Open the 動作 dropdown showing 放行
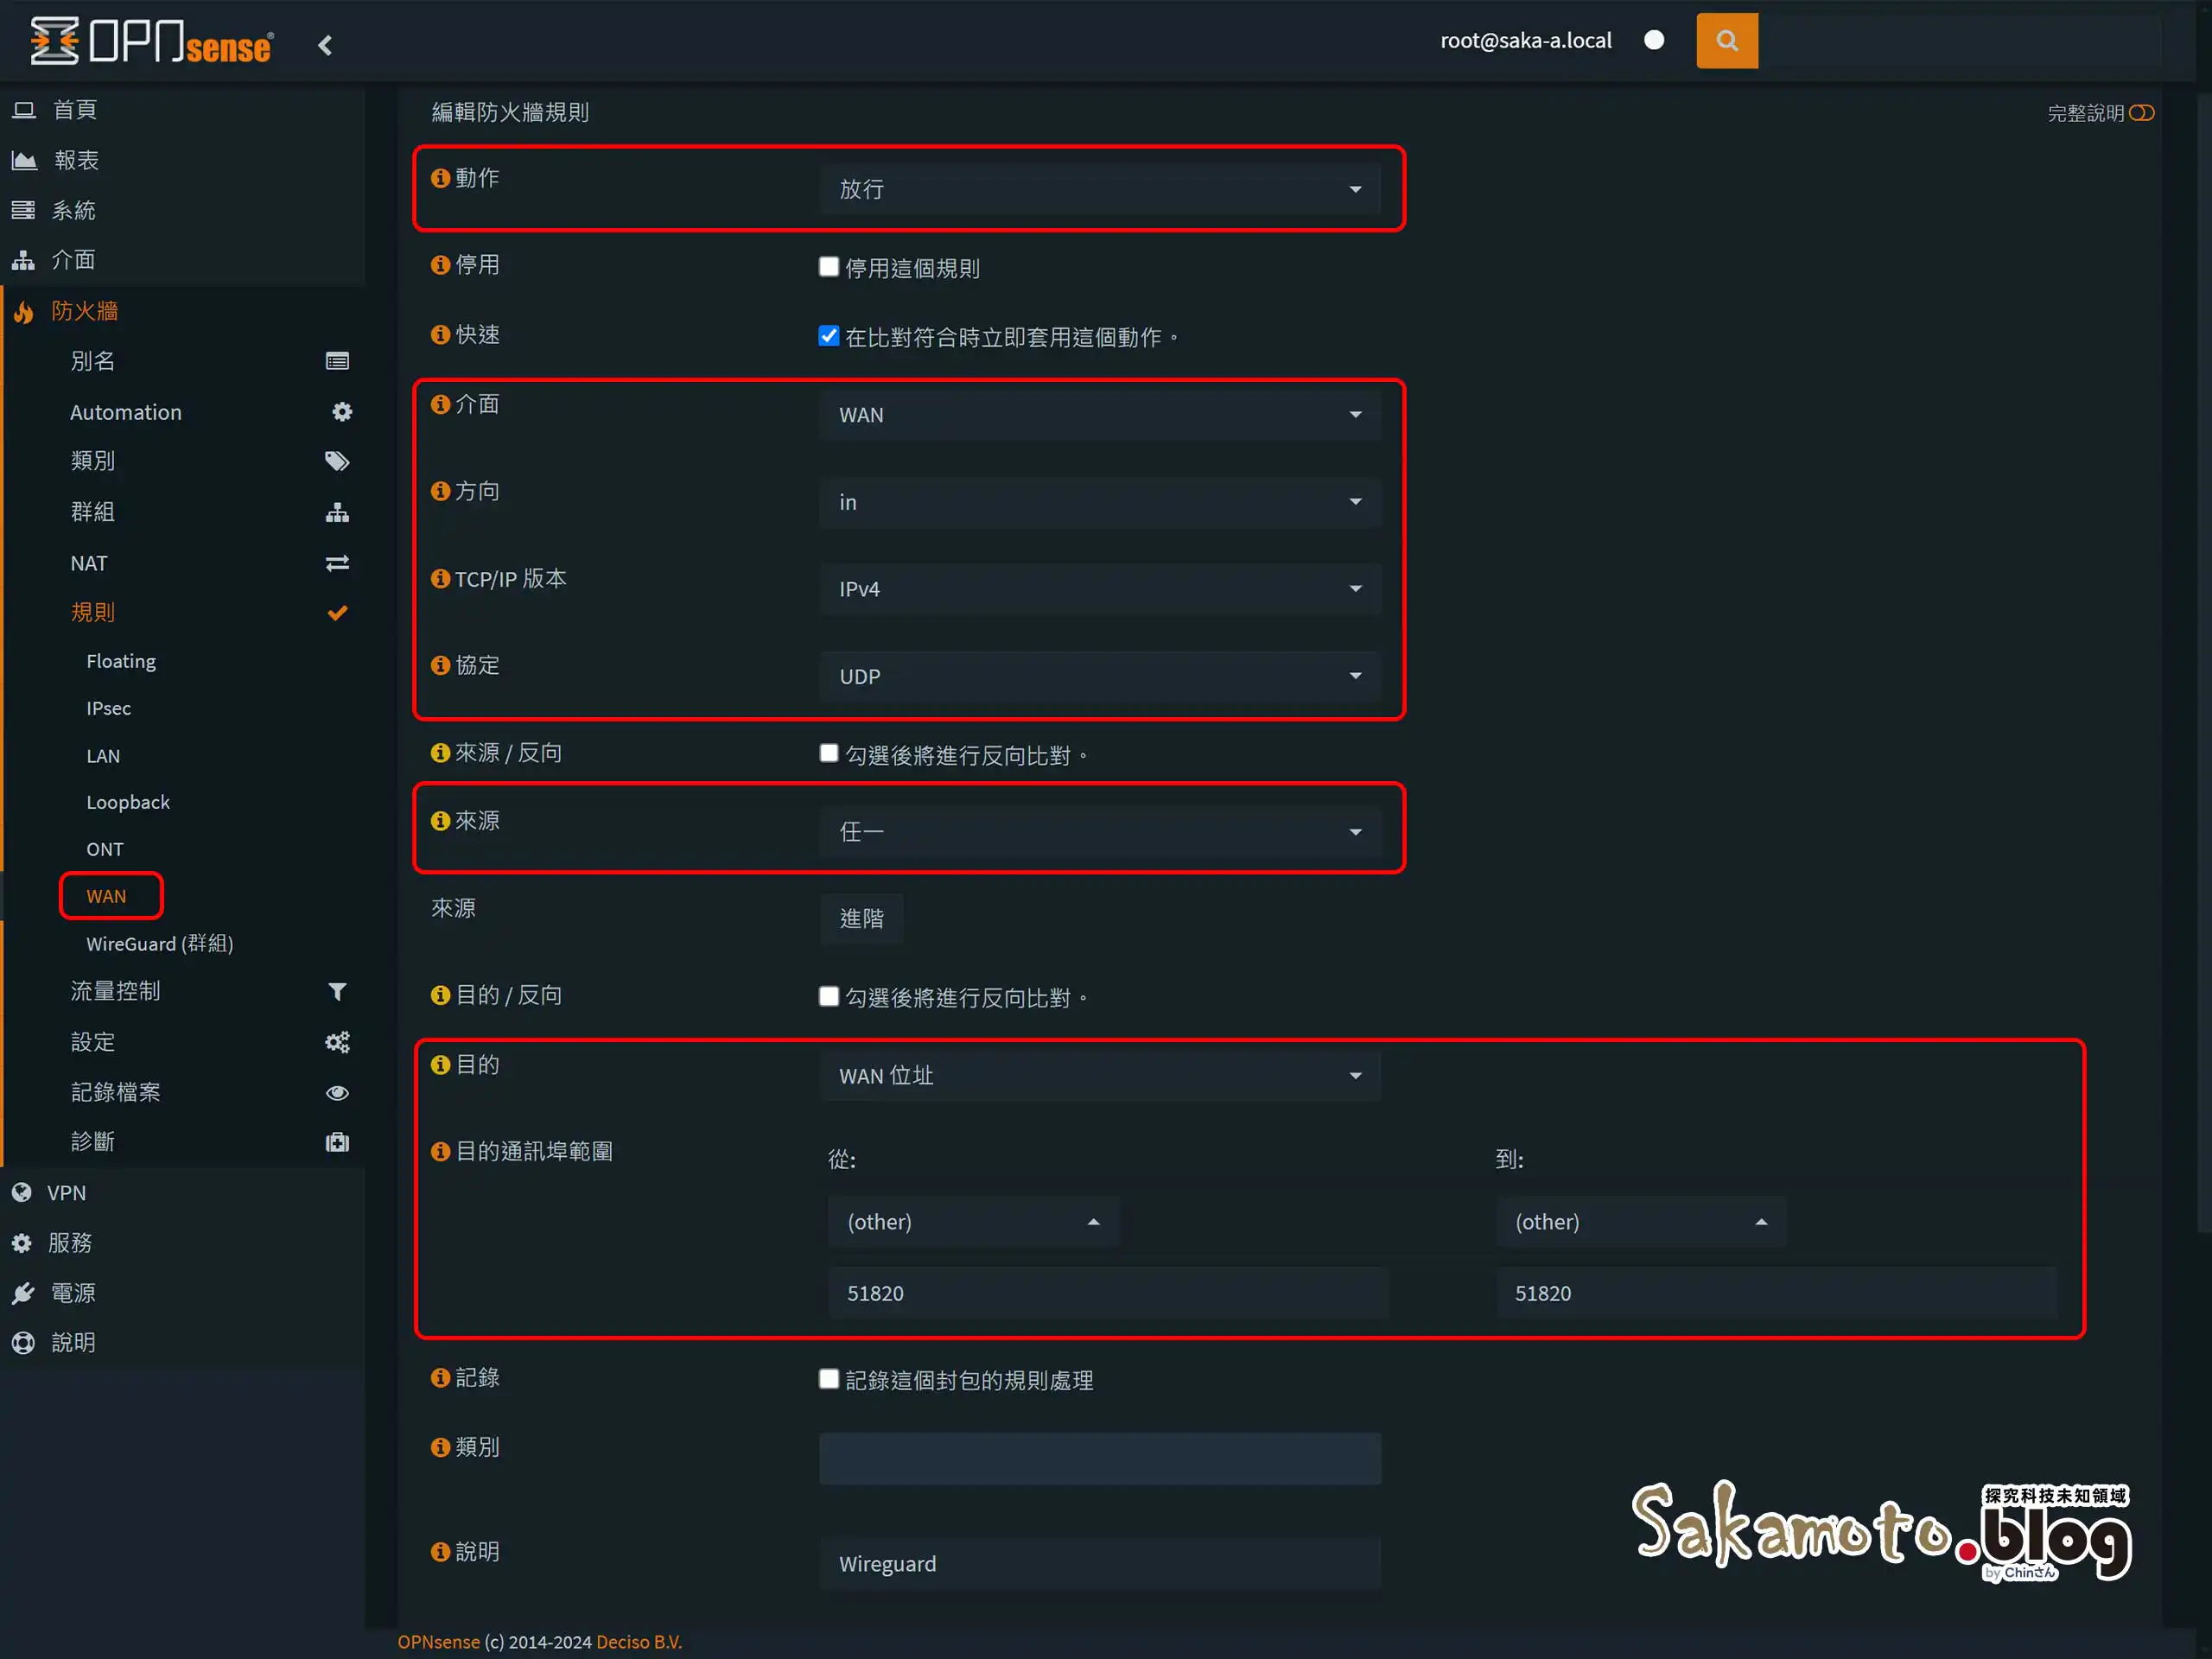Screen dimensions: 2212x1659 click(x=1100, y=189)
